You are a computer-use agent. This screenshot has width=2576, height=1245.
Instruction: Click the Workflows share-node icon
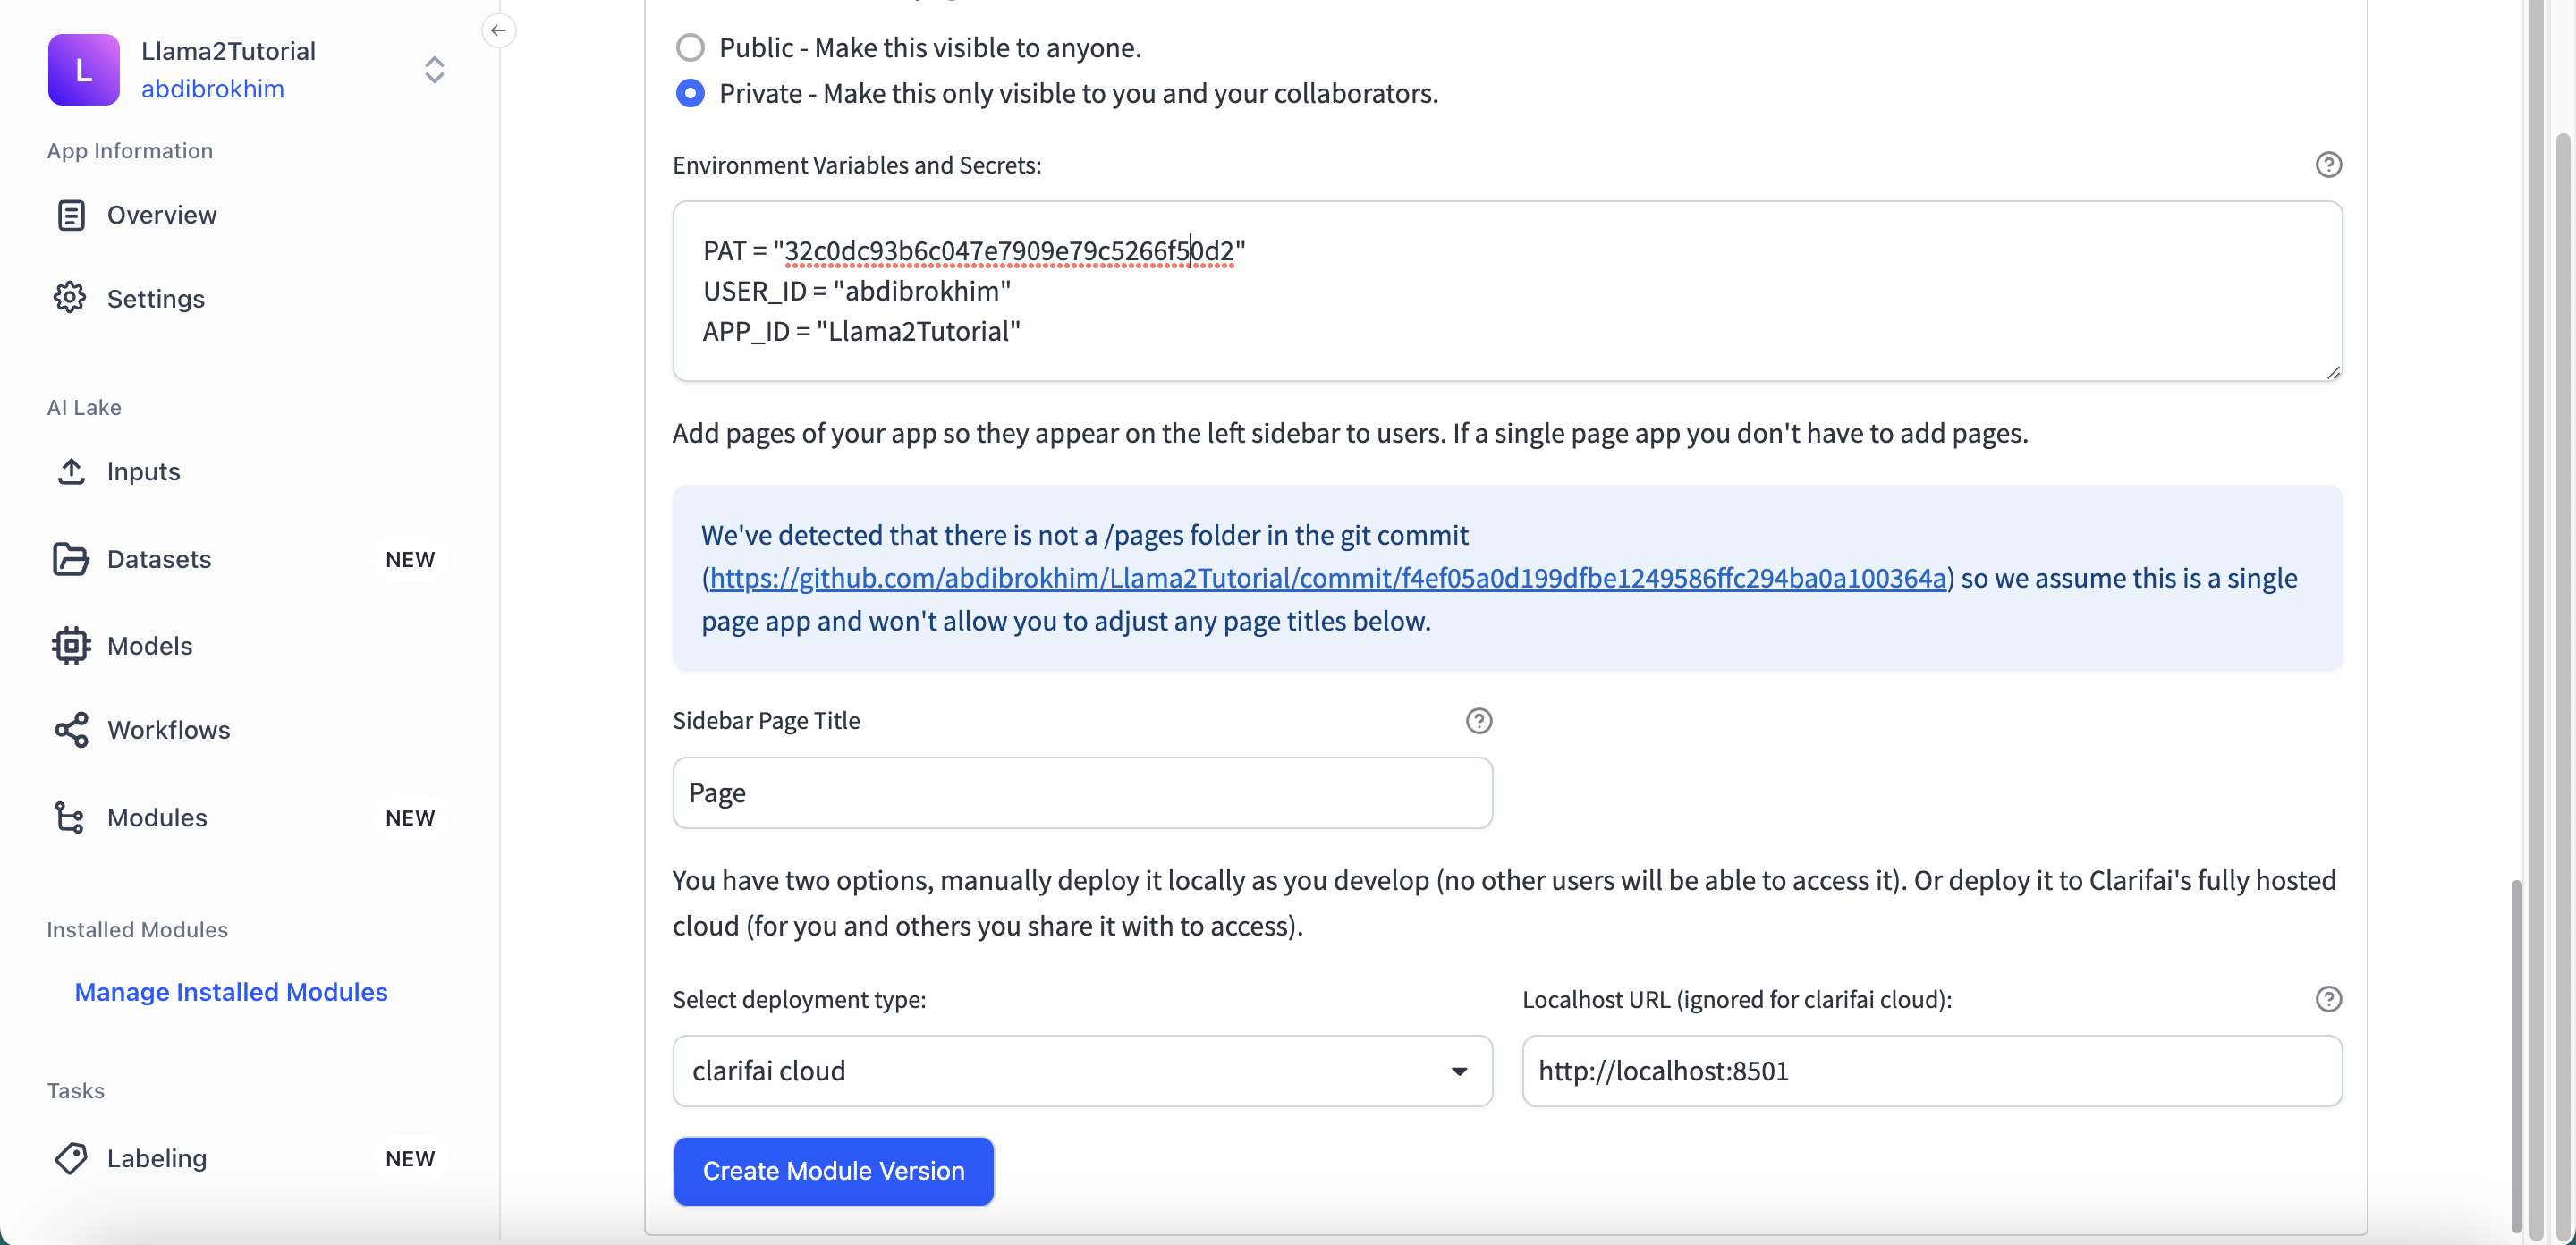[x=71, y=730]
